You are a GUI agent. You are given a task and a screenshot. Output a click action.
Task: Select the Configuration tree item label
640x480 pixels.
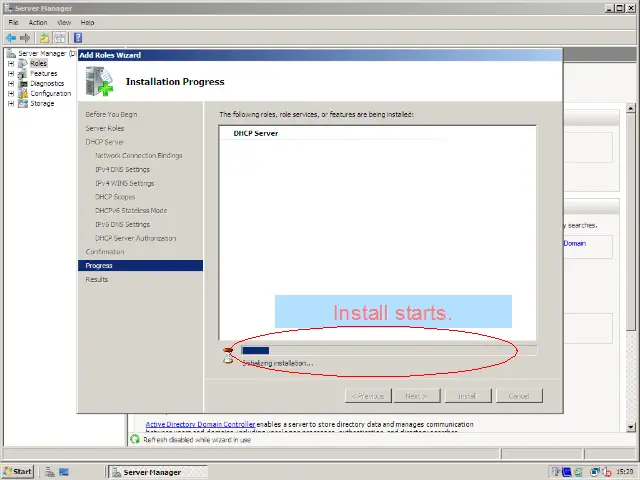[51, 93]
